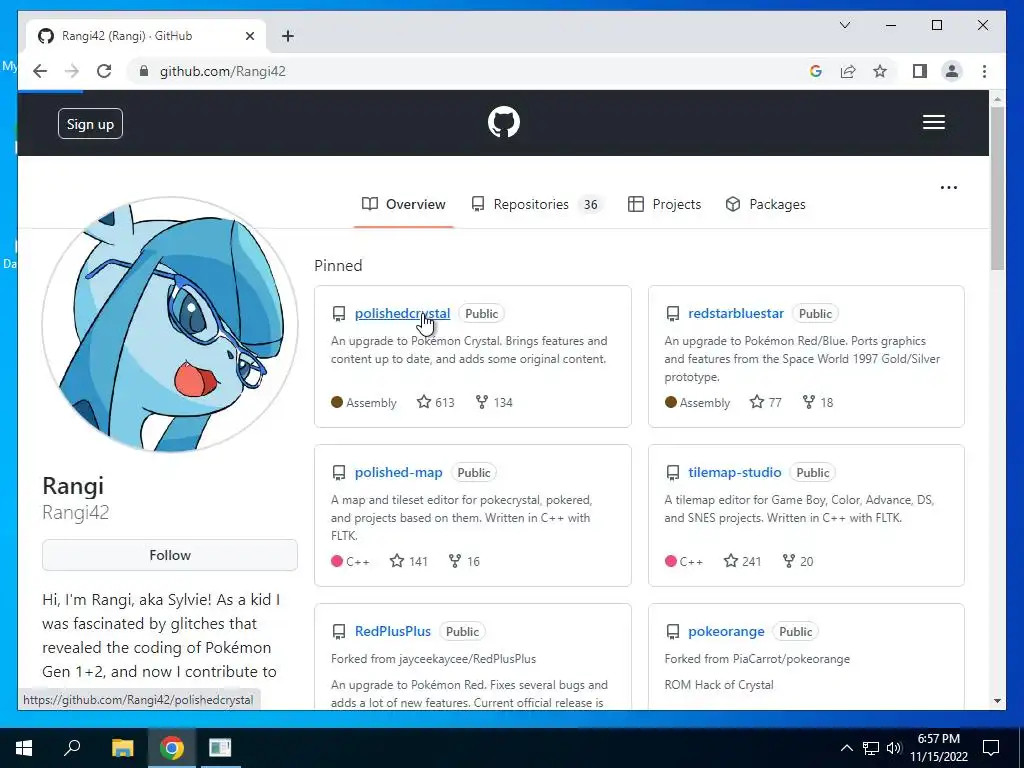Click the Chrome icon in the taskbar

171,748
